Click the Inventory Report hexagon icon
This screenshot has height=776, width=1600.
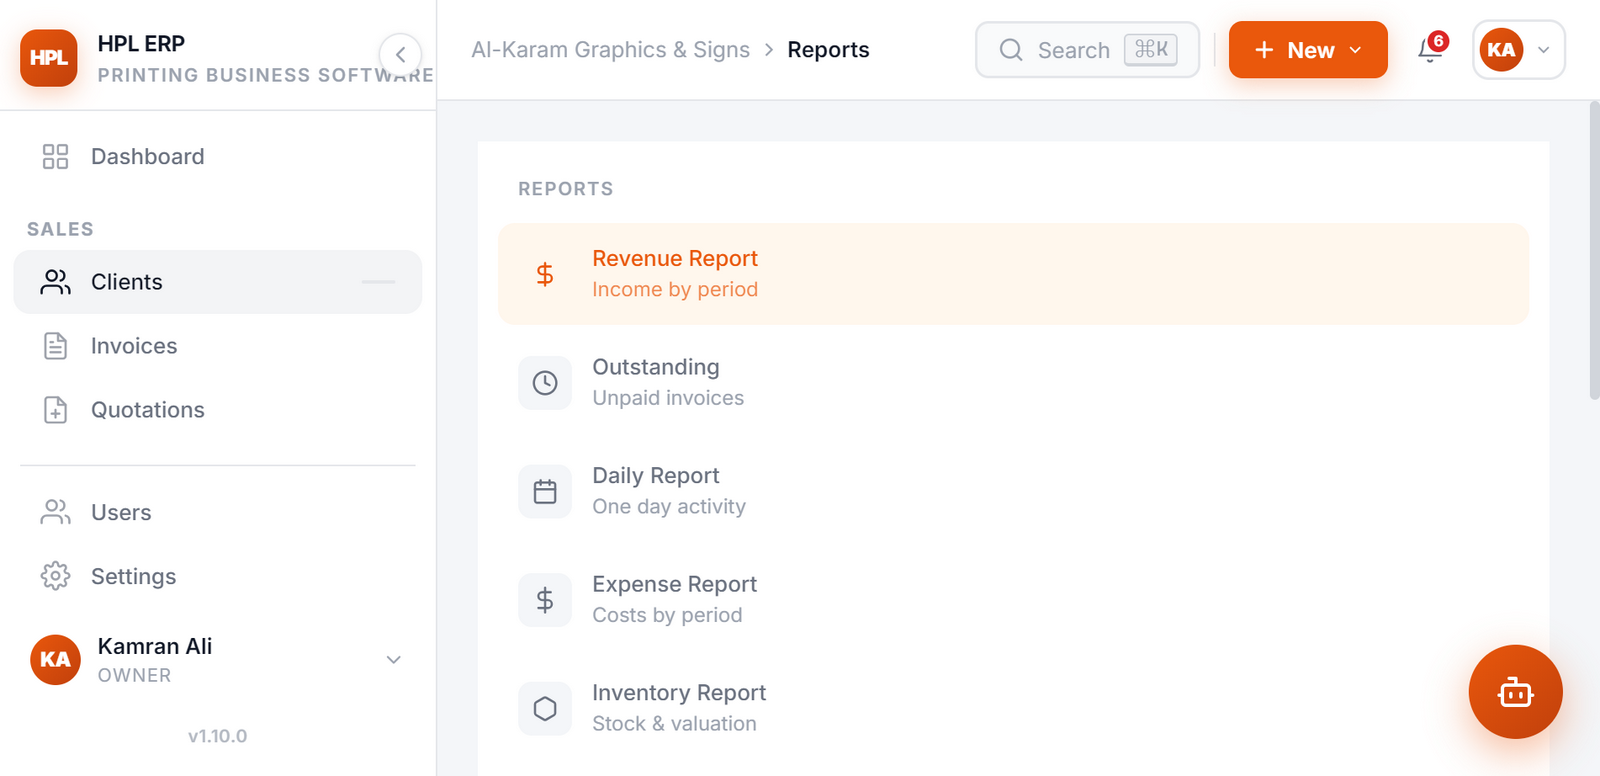(545, 709)
